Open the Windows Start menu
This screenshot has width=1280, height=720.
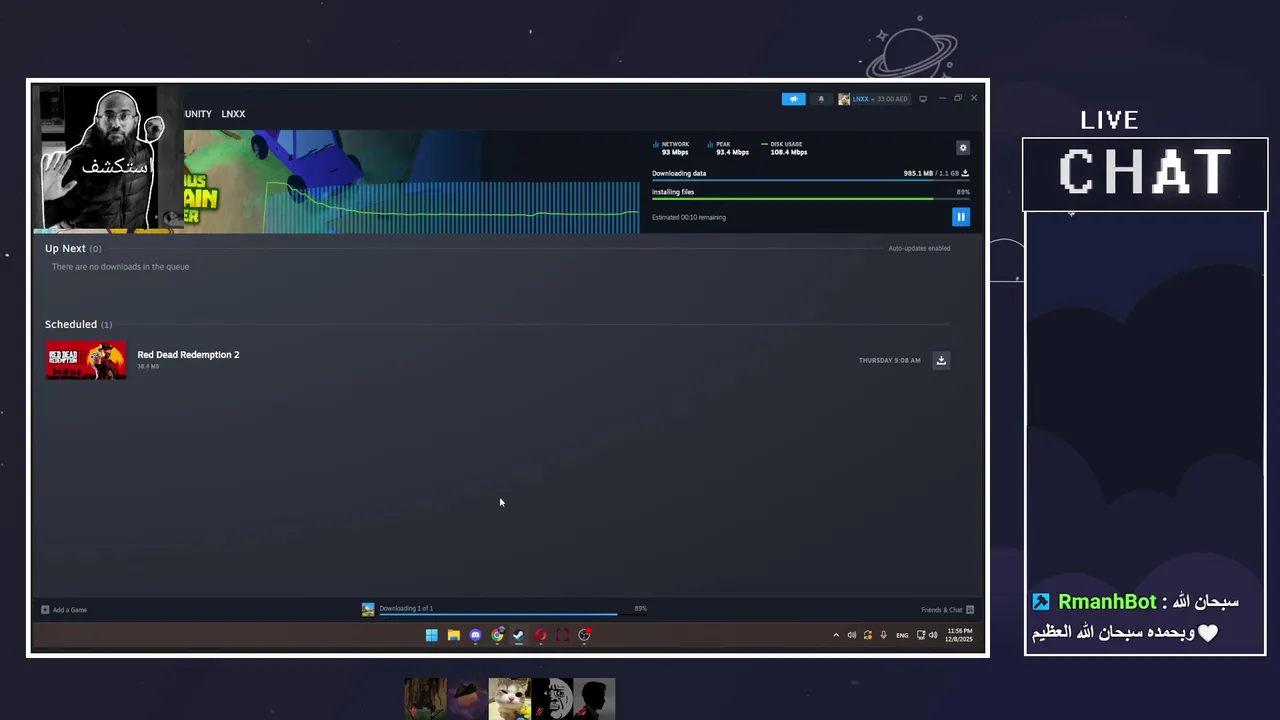pyautogui.click(x=431, y=635)
